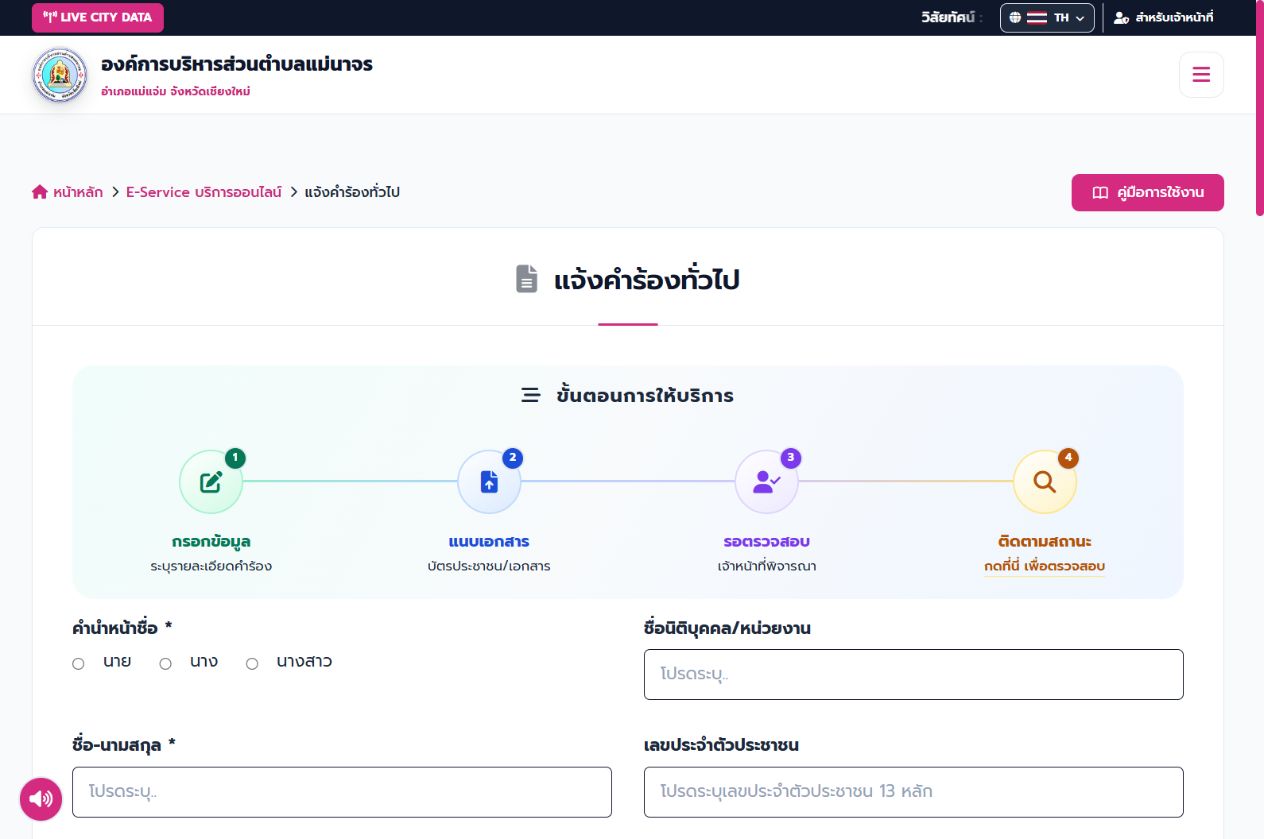
Task: Click the รอตรวจสอบ step label
Action: click(x=767, y=541)
